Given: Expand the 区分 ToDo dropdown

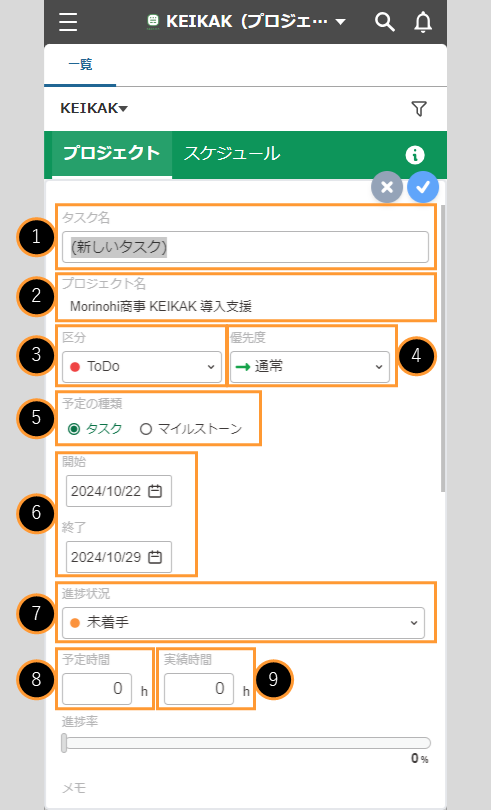Looking at the screenshot, I should (142, 367).
